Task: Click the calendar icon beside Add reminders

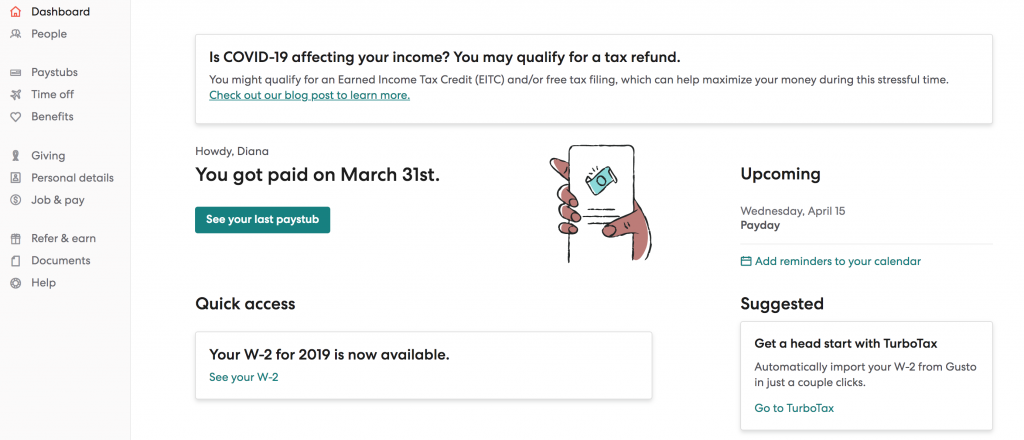Action: pyautogui.click(x=746, y=261)
